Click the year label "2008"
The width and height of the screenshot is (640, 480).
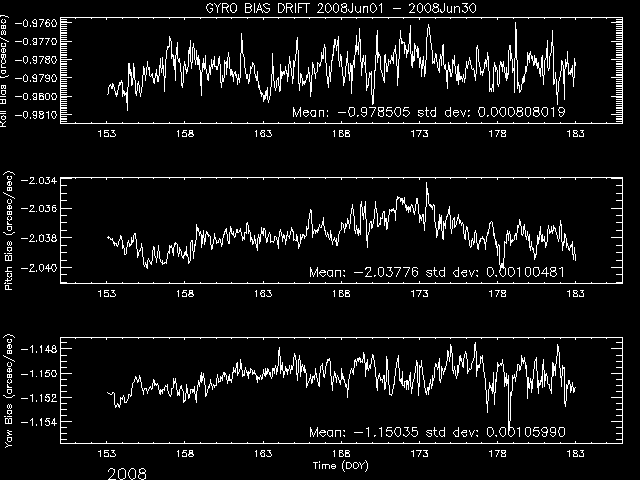tap(127, 473)
